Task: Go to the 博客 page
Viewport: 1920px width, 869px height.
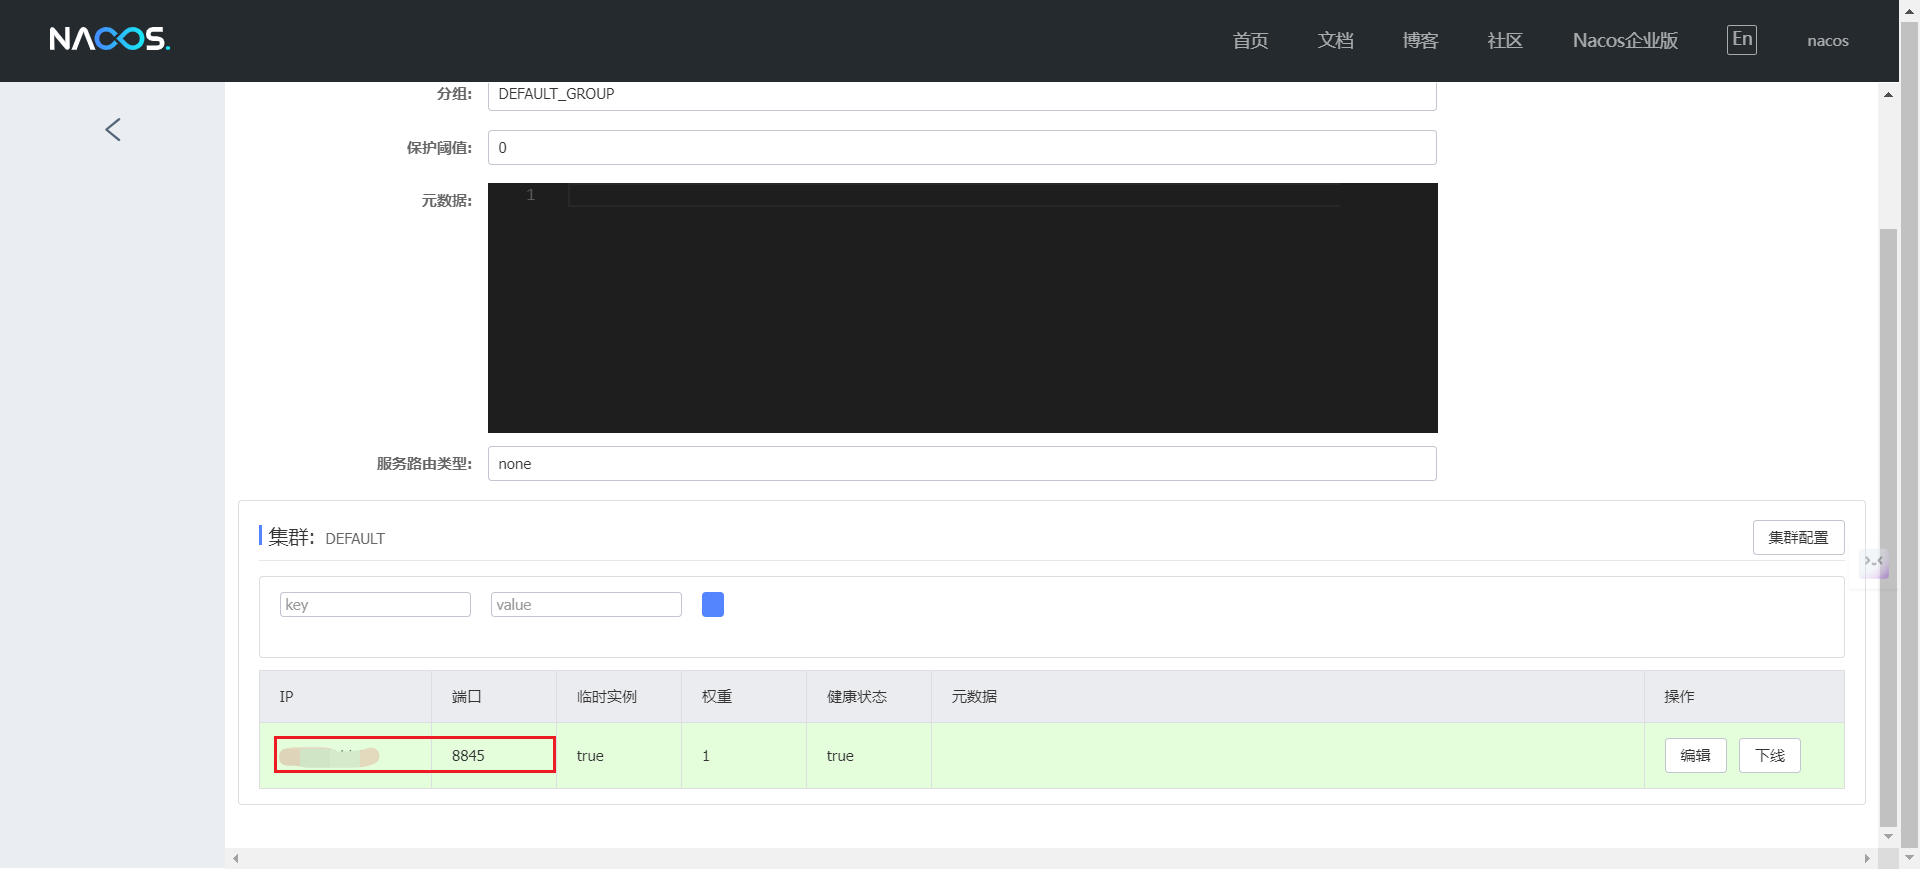Action: click(1420, 41)
